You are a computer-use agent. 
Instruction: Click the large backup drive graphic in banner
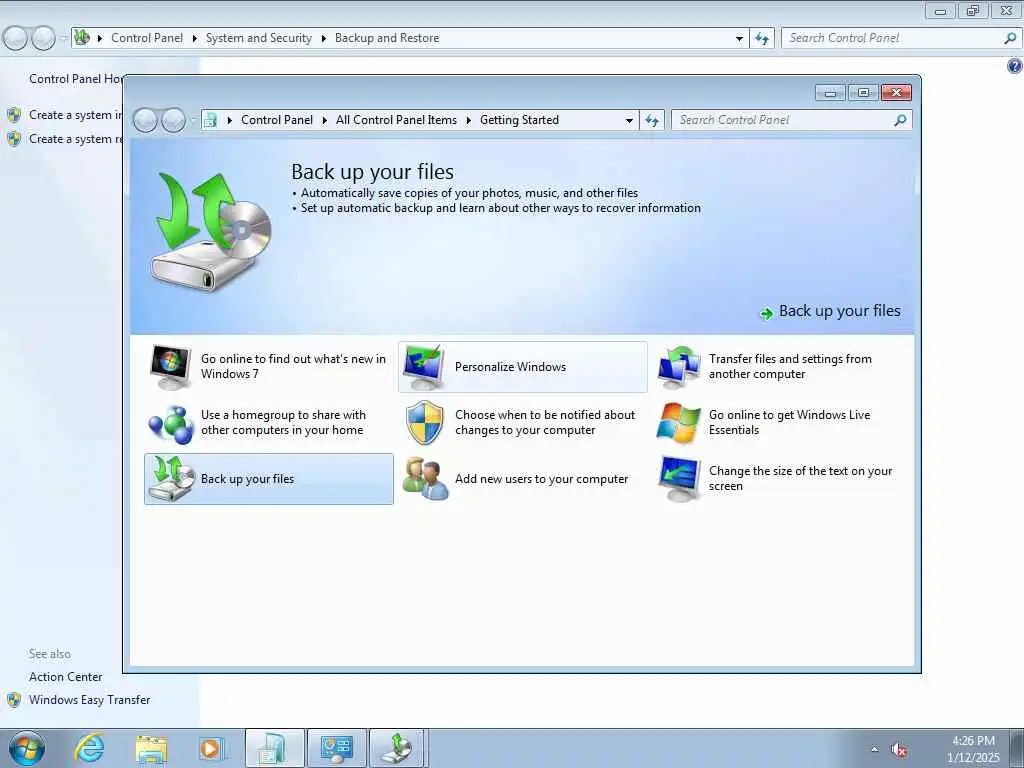[210, 232]
